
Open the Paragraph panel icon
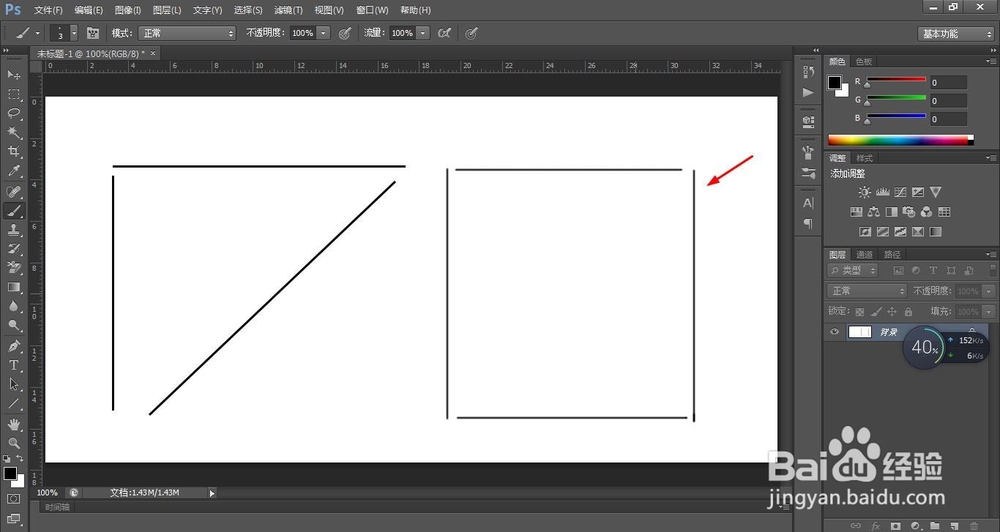tap(808, 223)
